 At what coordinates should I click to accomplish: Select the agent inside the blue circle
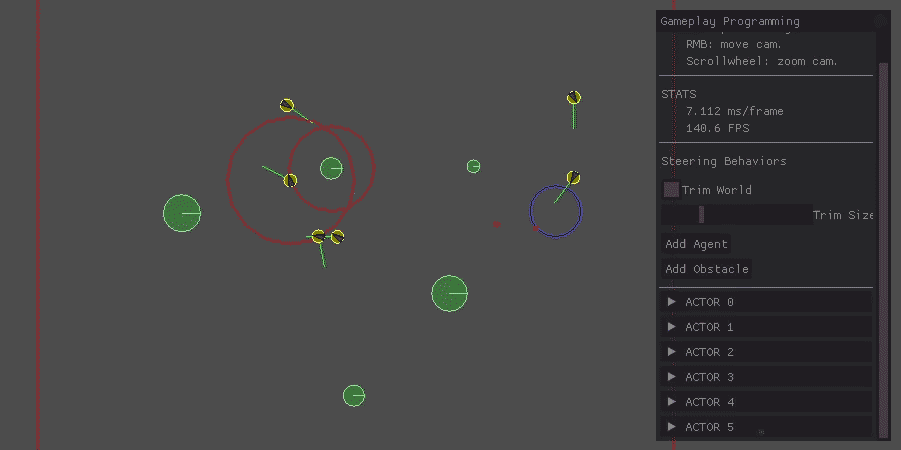click(573, 178)
